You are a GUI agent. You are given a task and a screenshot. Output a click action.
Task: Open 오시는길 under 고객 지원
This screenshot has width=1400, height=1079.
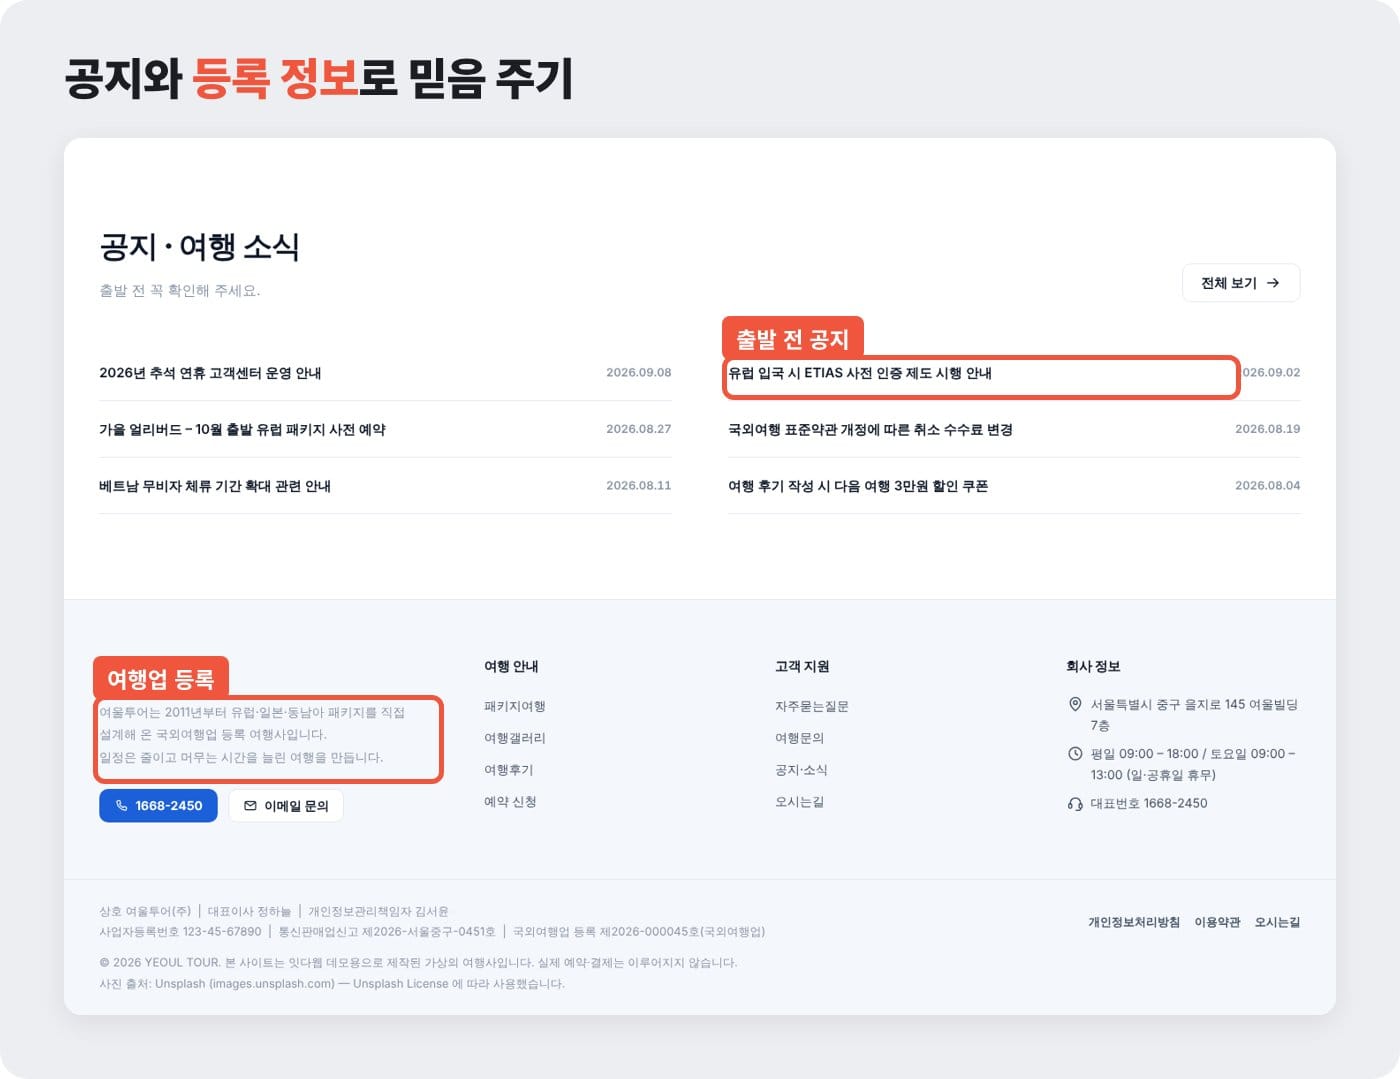(x=800, y=802)
